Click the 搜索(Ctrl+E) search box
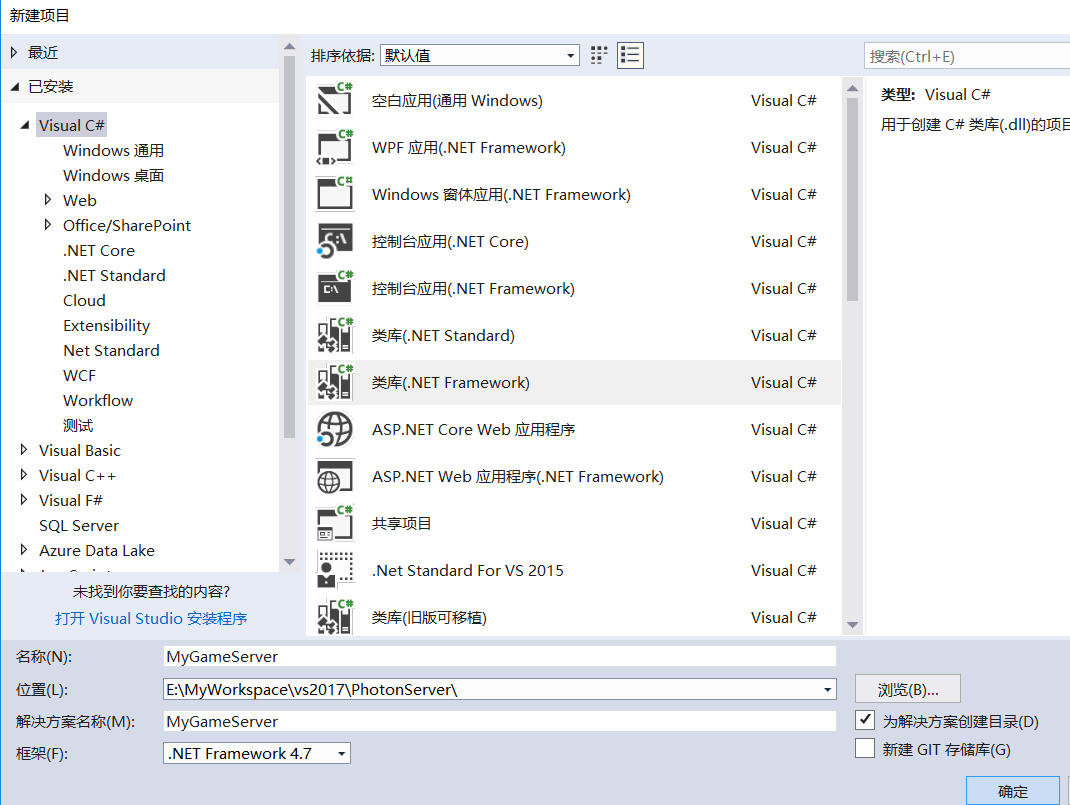This screenshot has height=805, width=1070. 968,56
